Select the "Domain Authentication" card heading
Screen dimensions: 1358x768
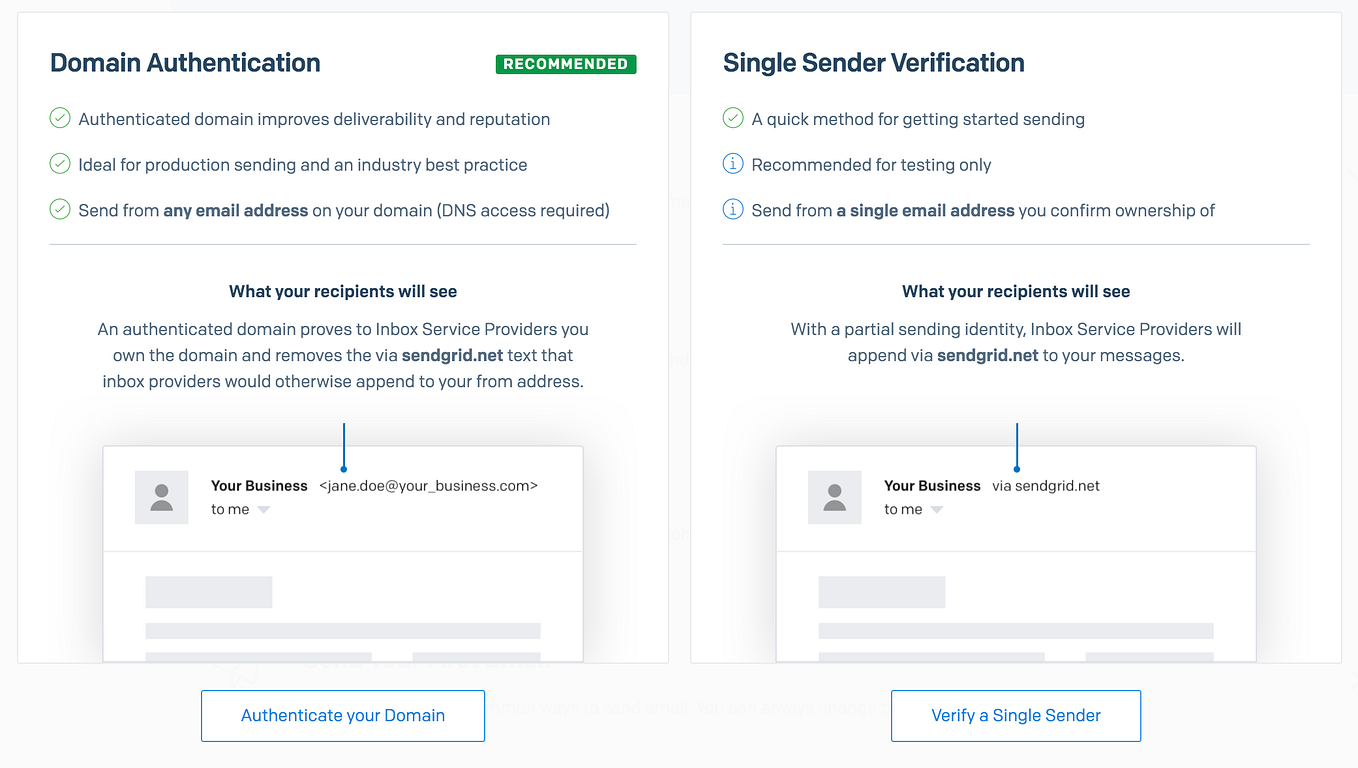[x=184, y=62]
